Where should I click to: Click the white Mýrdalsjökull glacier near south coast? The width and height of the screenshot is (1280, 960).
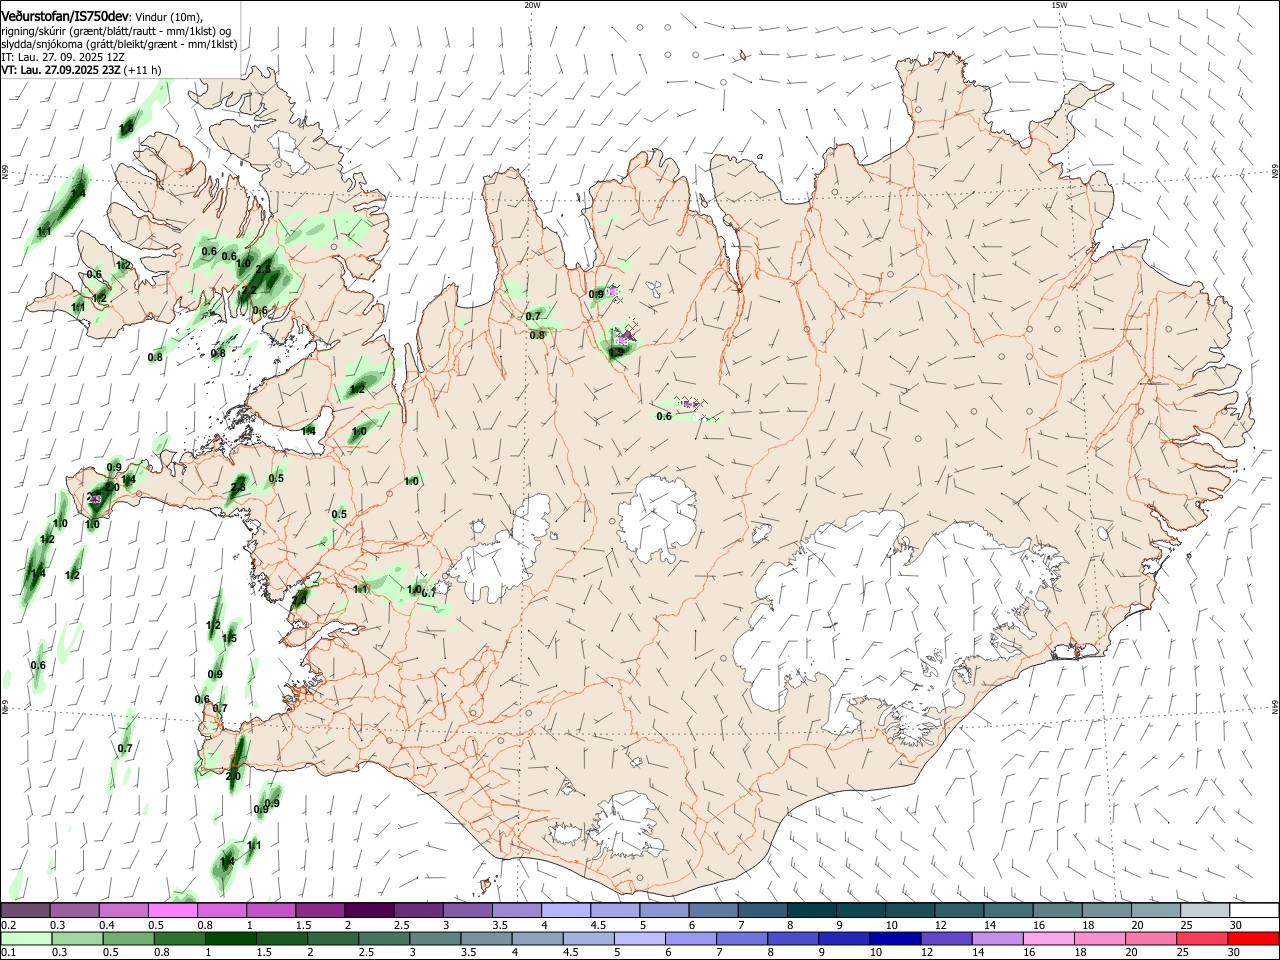pos(627,826)
